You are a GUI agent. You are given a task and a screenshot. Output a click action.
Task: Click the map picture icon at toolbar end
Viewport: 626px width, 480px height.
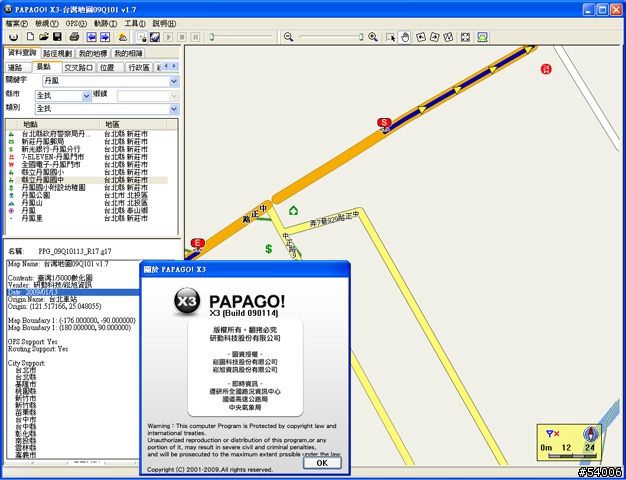click(482, 37)
